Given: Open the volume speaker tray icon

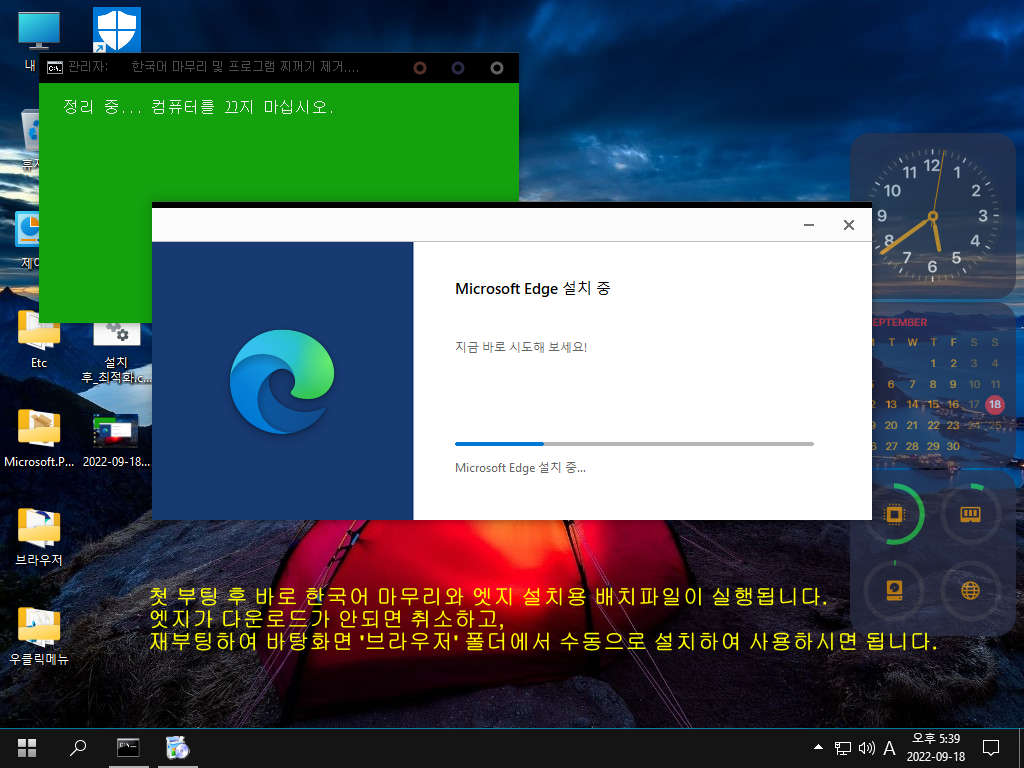Looking at the screenshot, I should [867, 748].
